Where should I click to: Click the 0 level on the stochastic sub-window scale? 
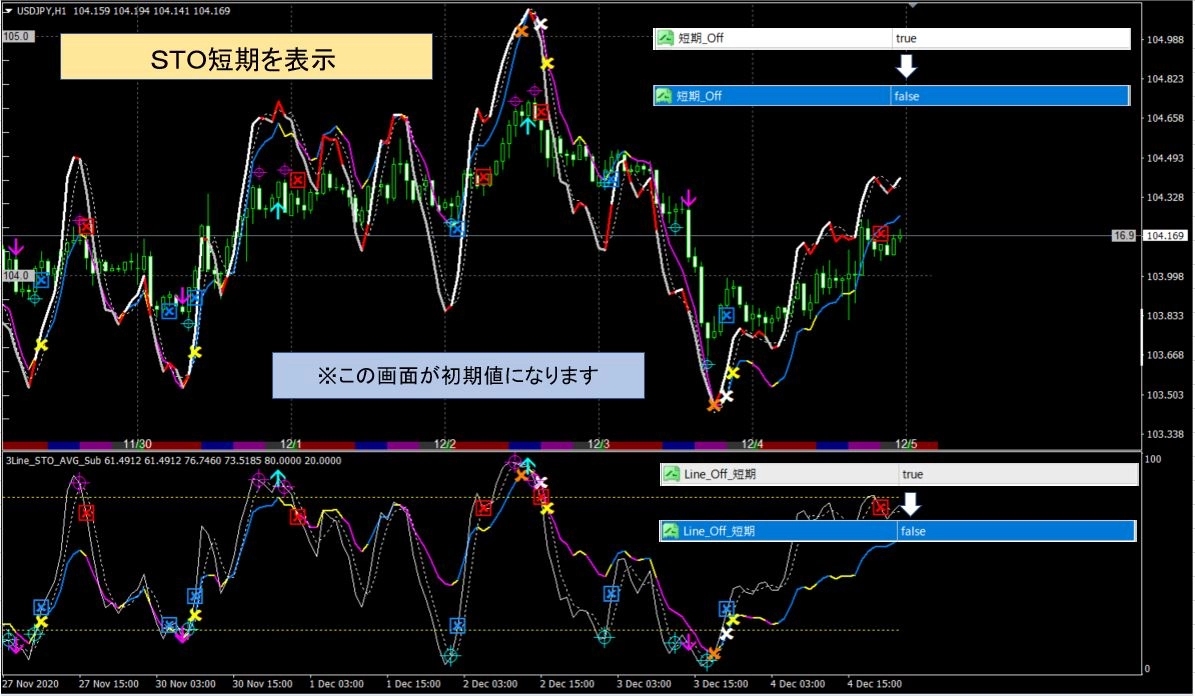[x=1148, y=669]
